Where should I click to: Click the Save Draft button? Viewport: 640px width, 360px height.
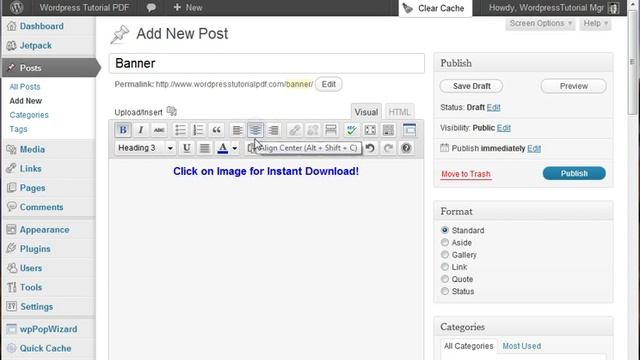tap(471, 86)
